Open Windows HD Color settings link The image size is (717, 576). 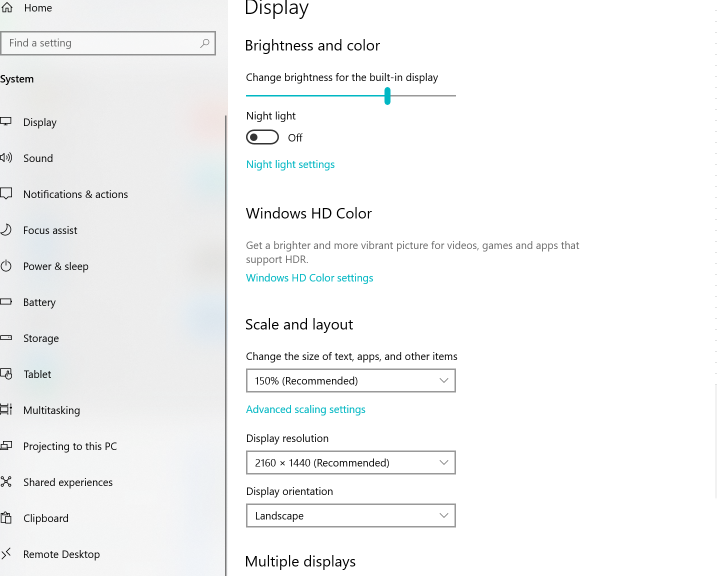click(x=309, y=278)
